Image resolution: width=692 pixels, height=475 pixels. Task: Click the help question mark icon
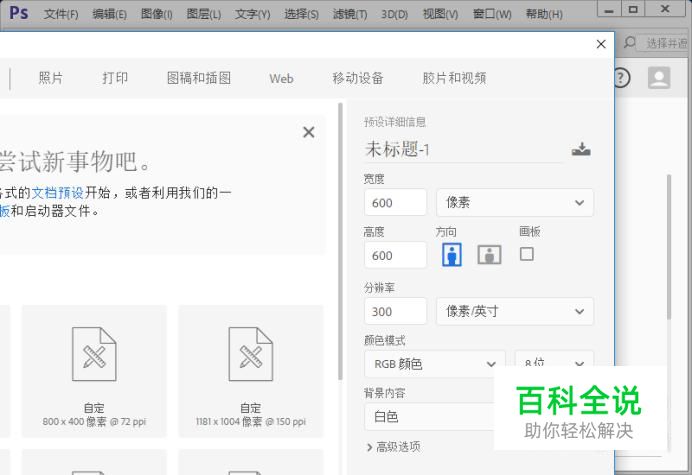pos(621,78)
